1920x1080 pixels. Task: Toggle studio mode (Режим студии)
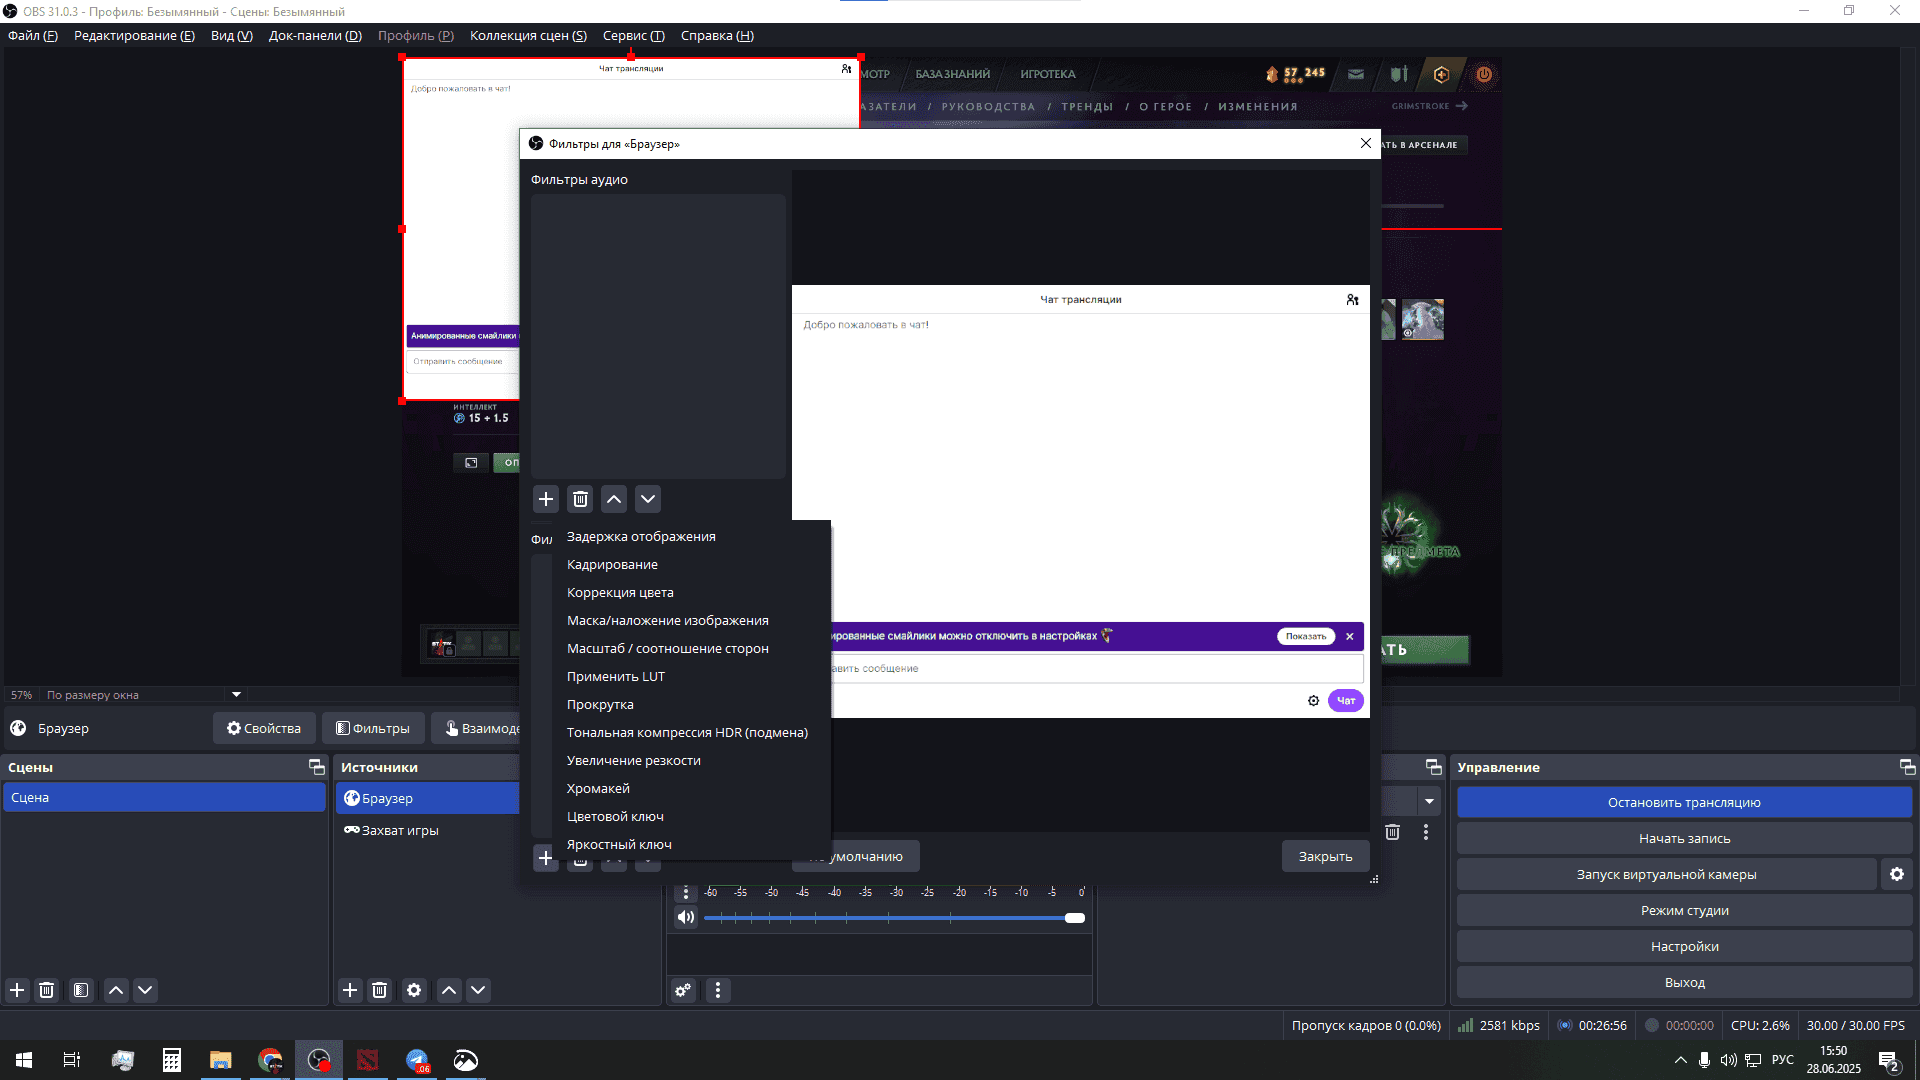click(x=1684, y=910)
